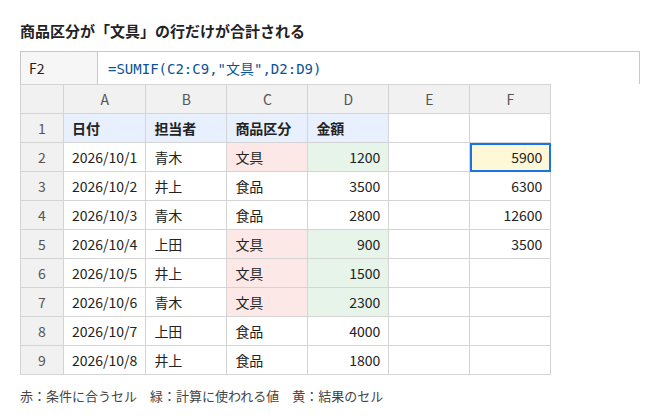Viewport: 660px width, 419px height.
Task: Select column F header
Action: pos(510,100)
